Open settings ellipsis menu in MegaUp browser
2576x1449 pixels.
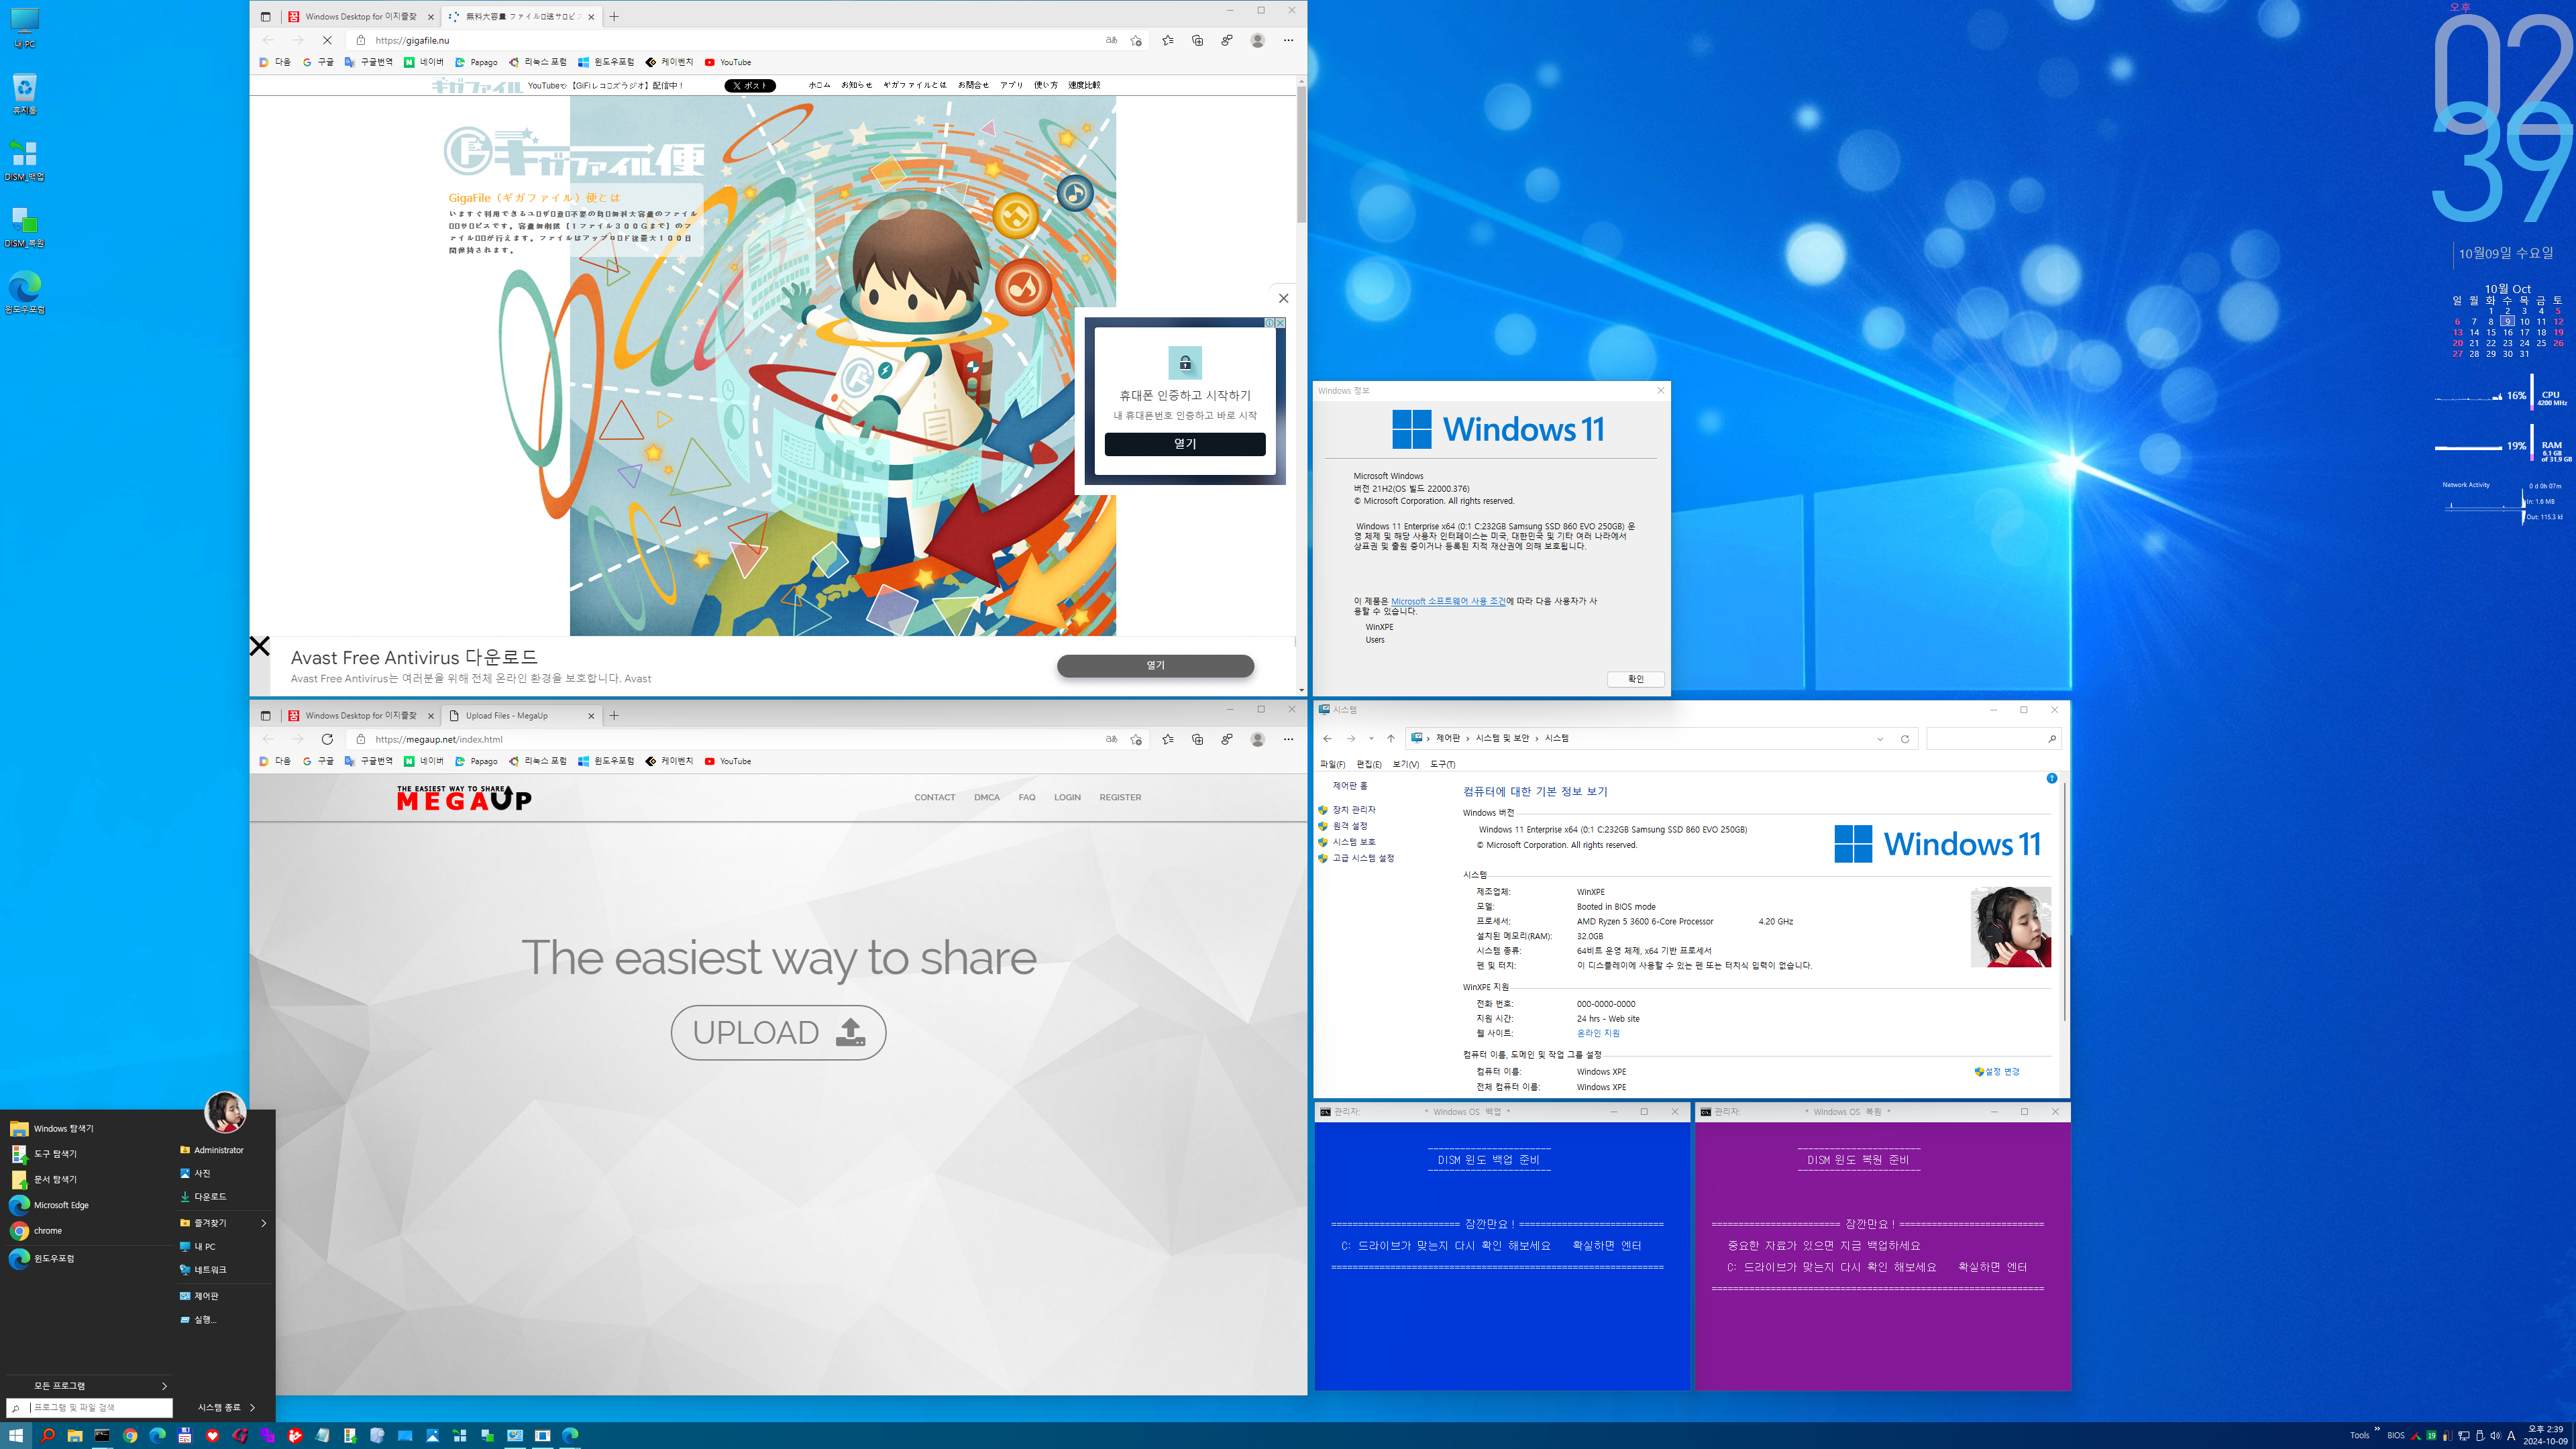click(1288, 739)
